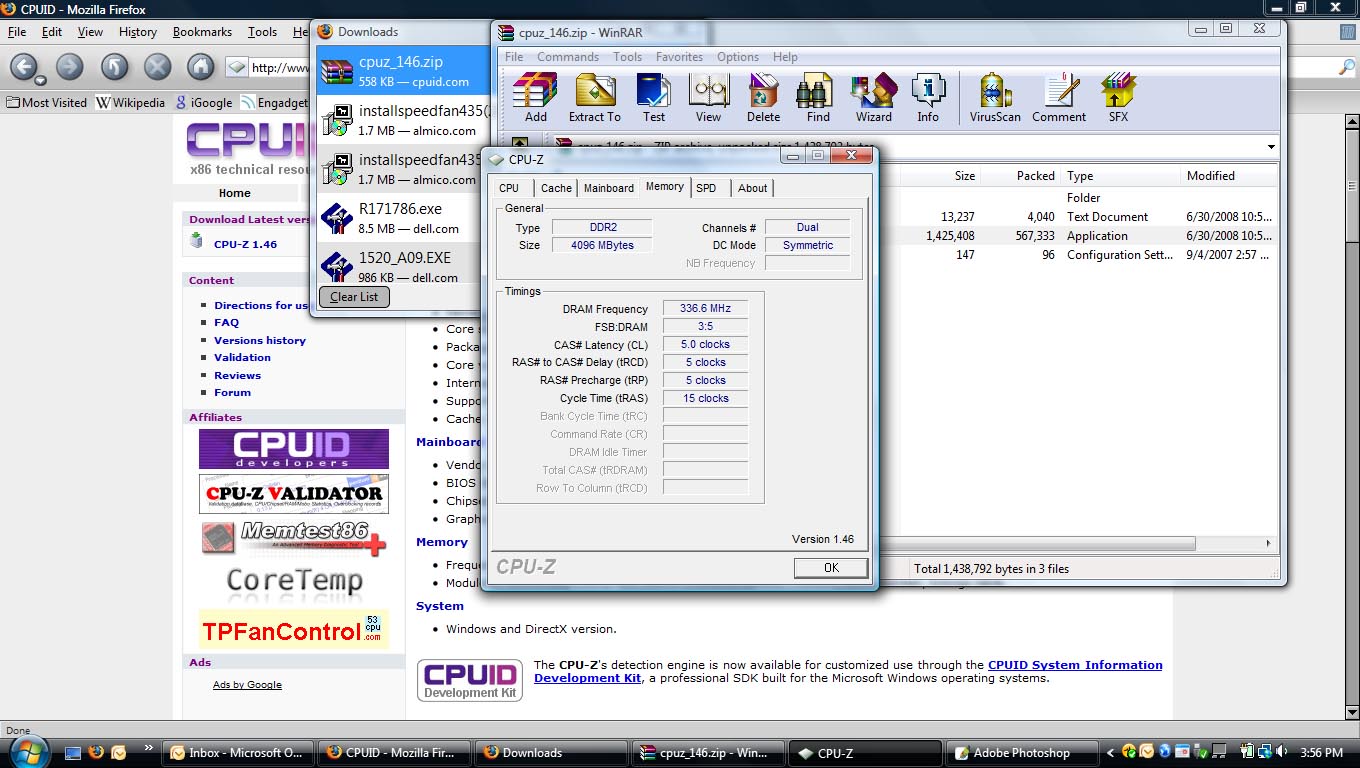Click CPU-Z Validator affiliate banner

tap(294, 494)
